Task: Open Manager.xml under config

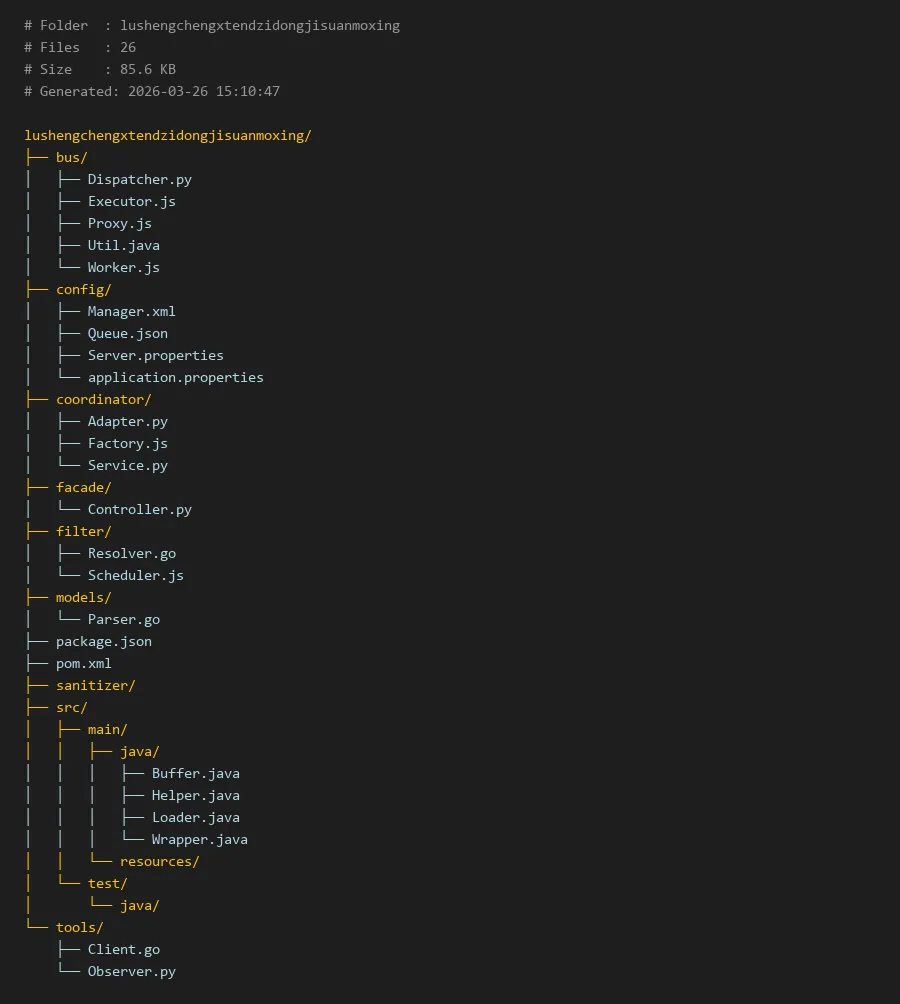Action: (131, 311)
